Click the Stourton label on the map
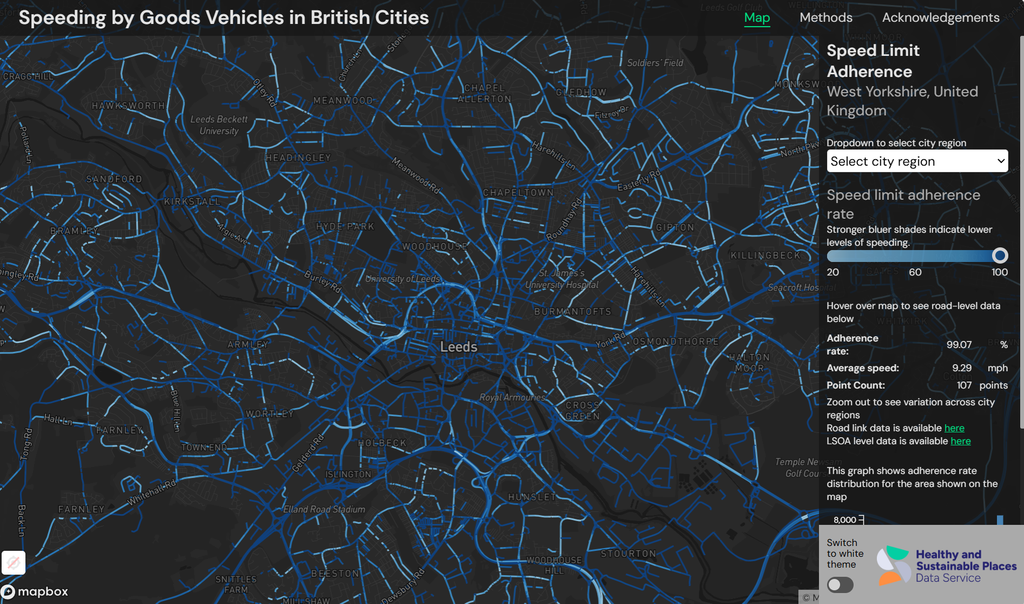The image size is (1024, 604). [x=628, y=554]
